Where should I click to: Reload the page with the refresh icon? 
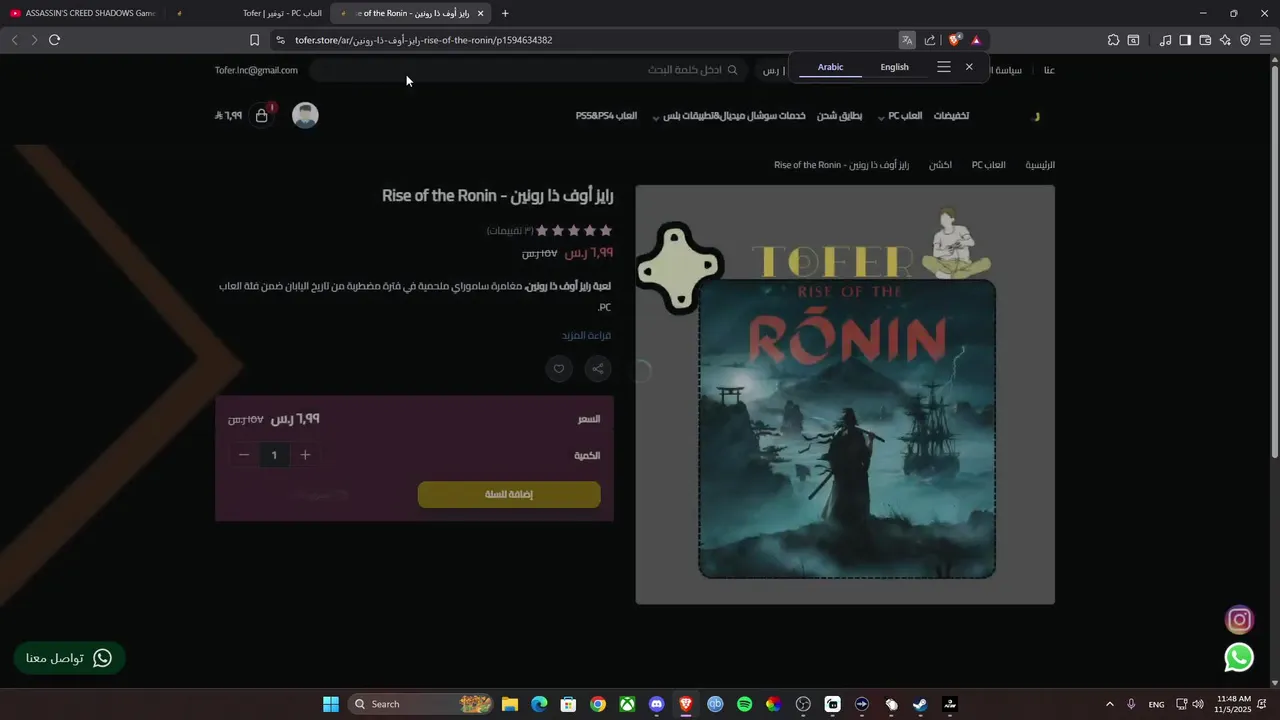coord(54,40)
